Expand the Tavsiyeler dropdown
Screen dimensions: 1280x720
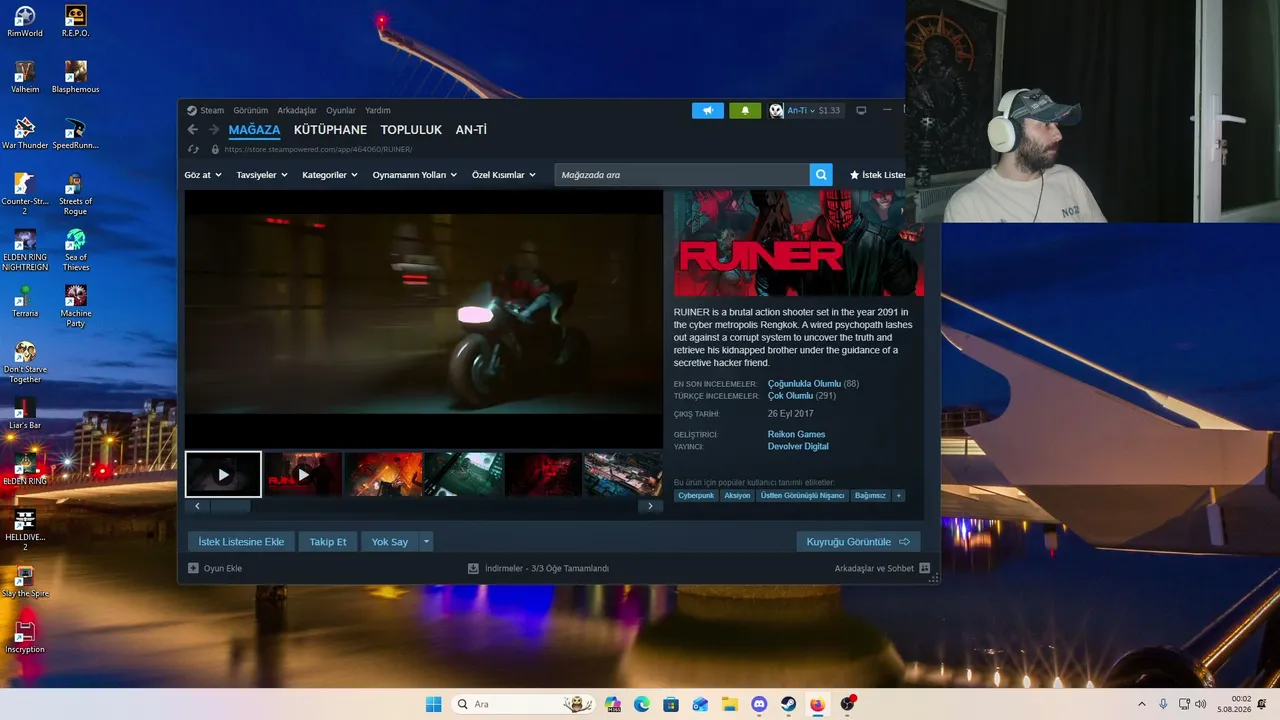point(262,175)
